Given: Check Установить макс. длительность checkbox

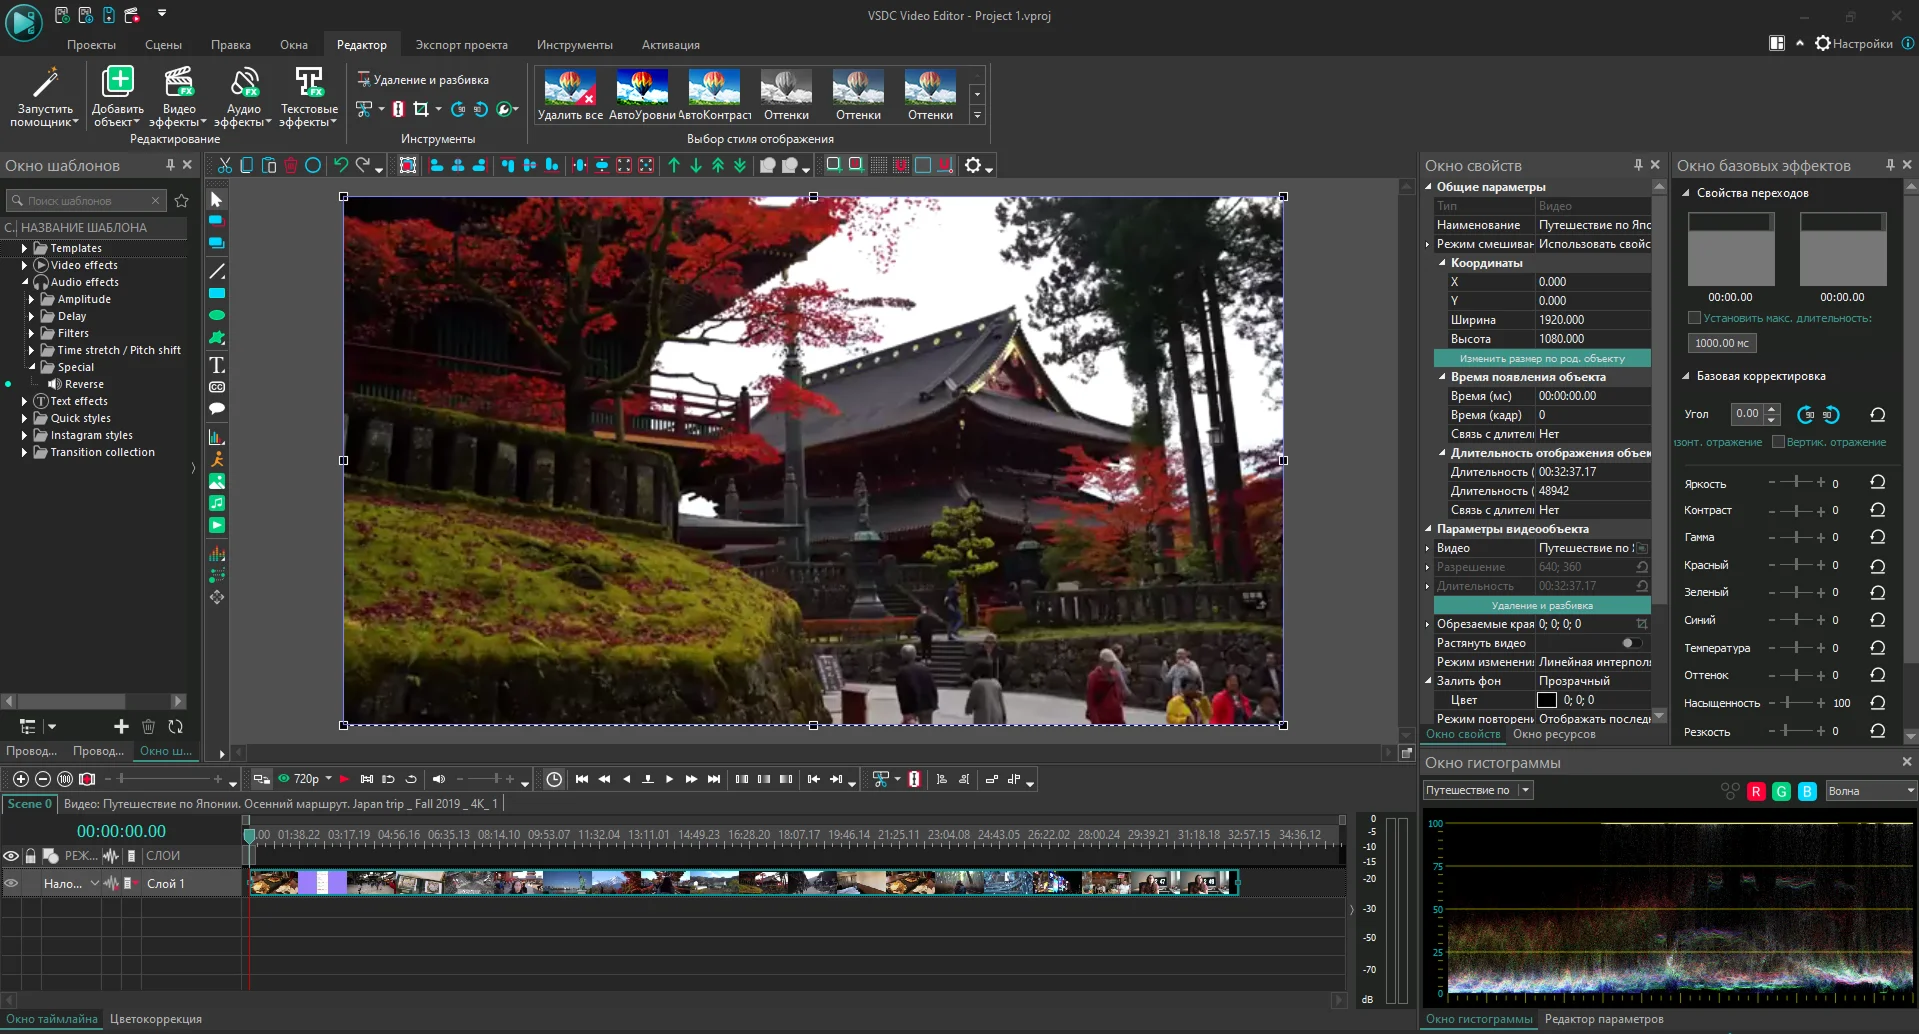Looking at the screenshot, I should tap(1694, 318).
